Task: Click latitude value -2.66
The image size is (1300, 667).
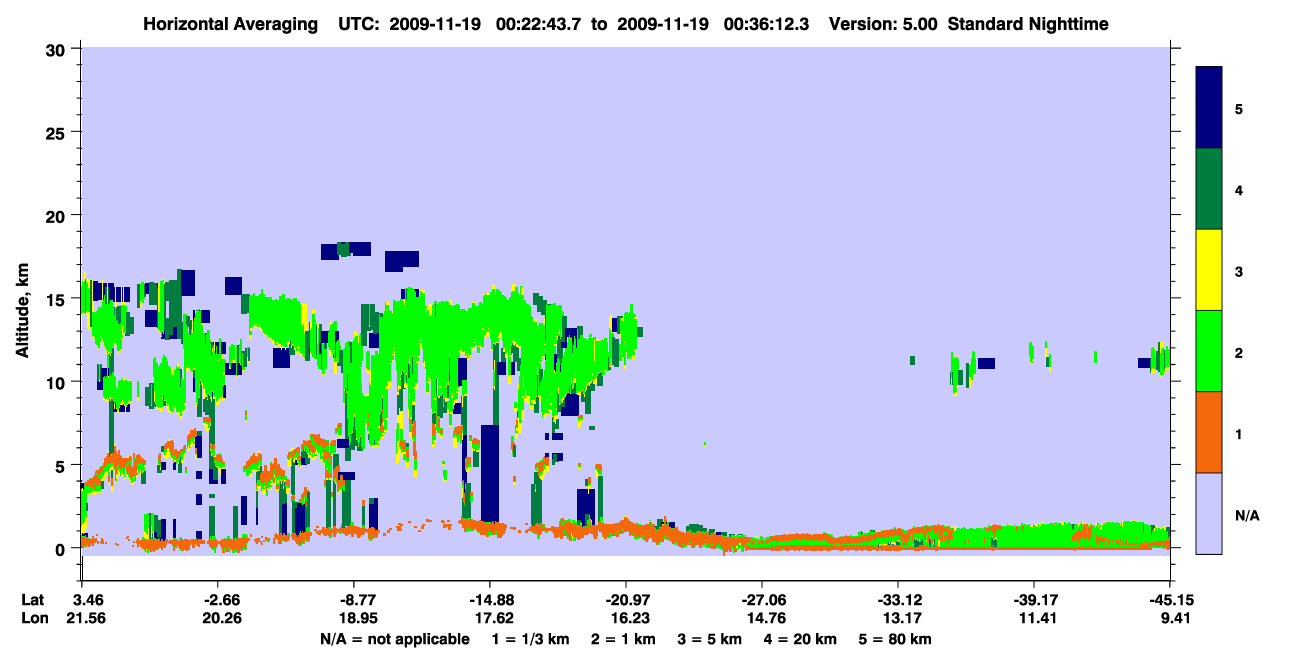Action: (218, 600)
